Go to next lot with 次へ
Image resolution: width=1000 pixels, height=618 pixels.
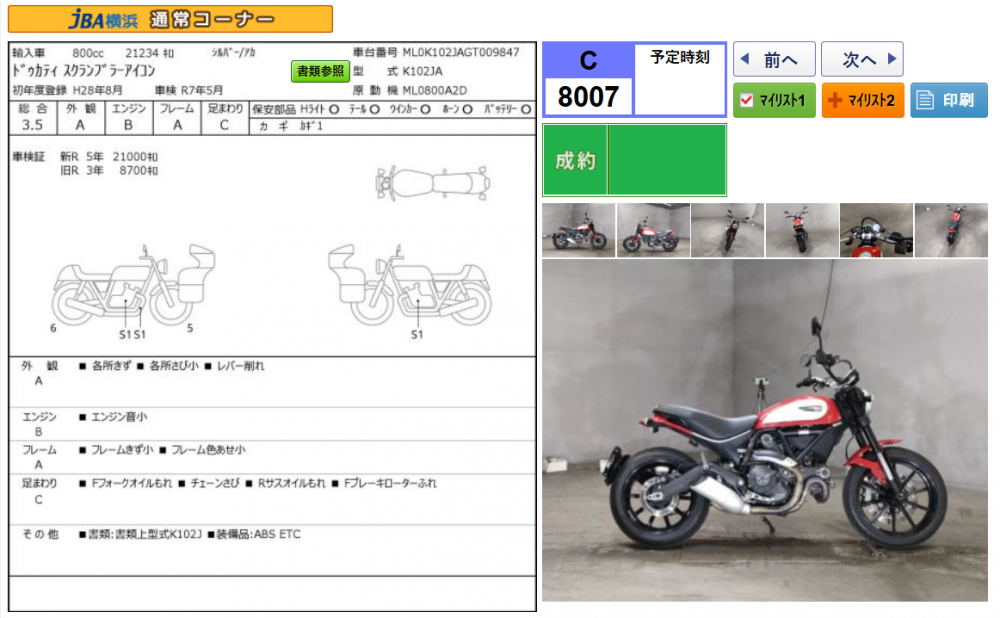pos(862,59)
